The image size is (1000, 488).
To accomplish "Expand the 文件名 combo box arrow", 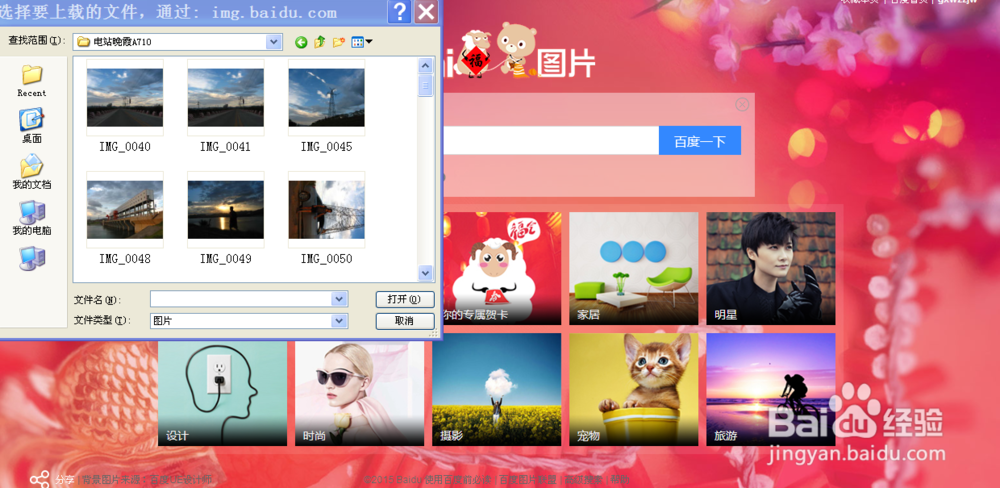I will (x=340, y=299).
